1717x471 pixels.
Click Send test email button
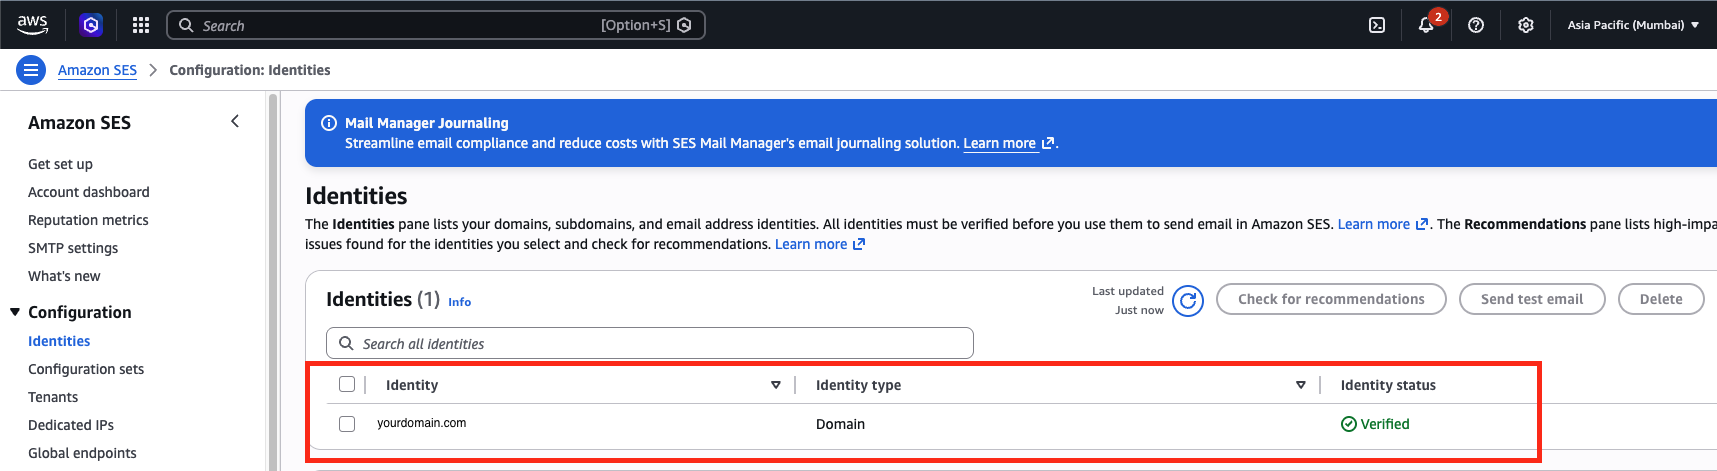(x=1532, y=299)
